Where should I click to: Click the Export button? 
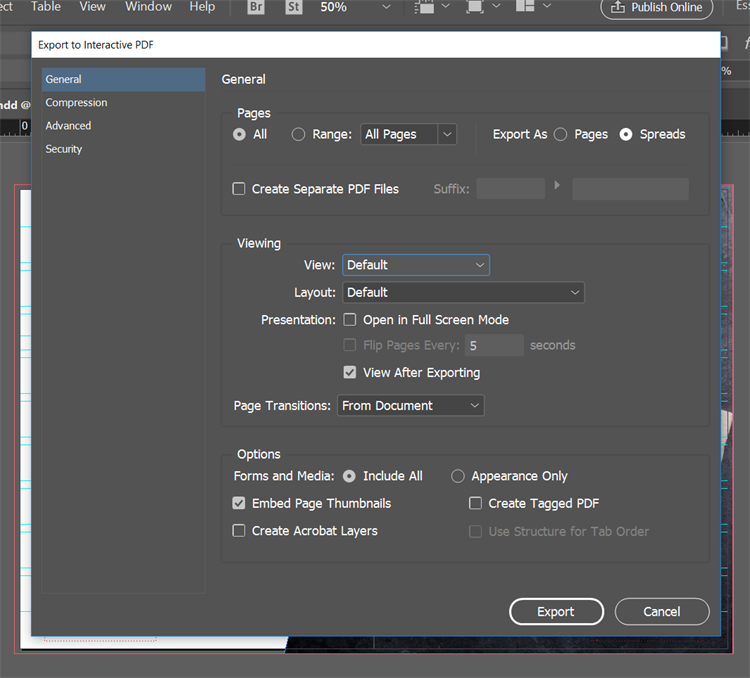point(556,611)
